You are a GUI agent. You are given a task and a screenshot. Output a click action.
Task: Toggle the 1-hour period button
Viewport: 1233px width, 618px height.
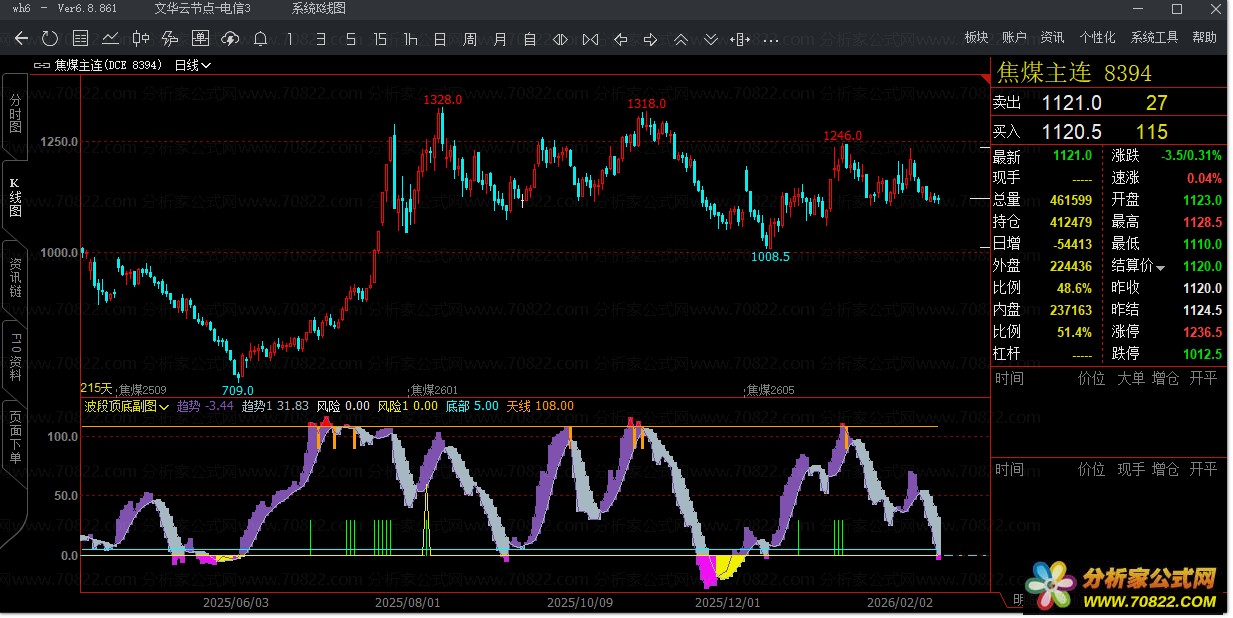coord(410,39)
